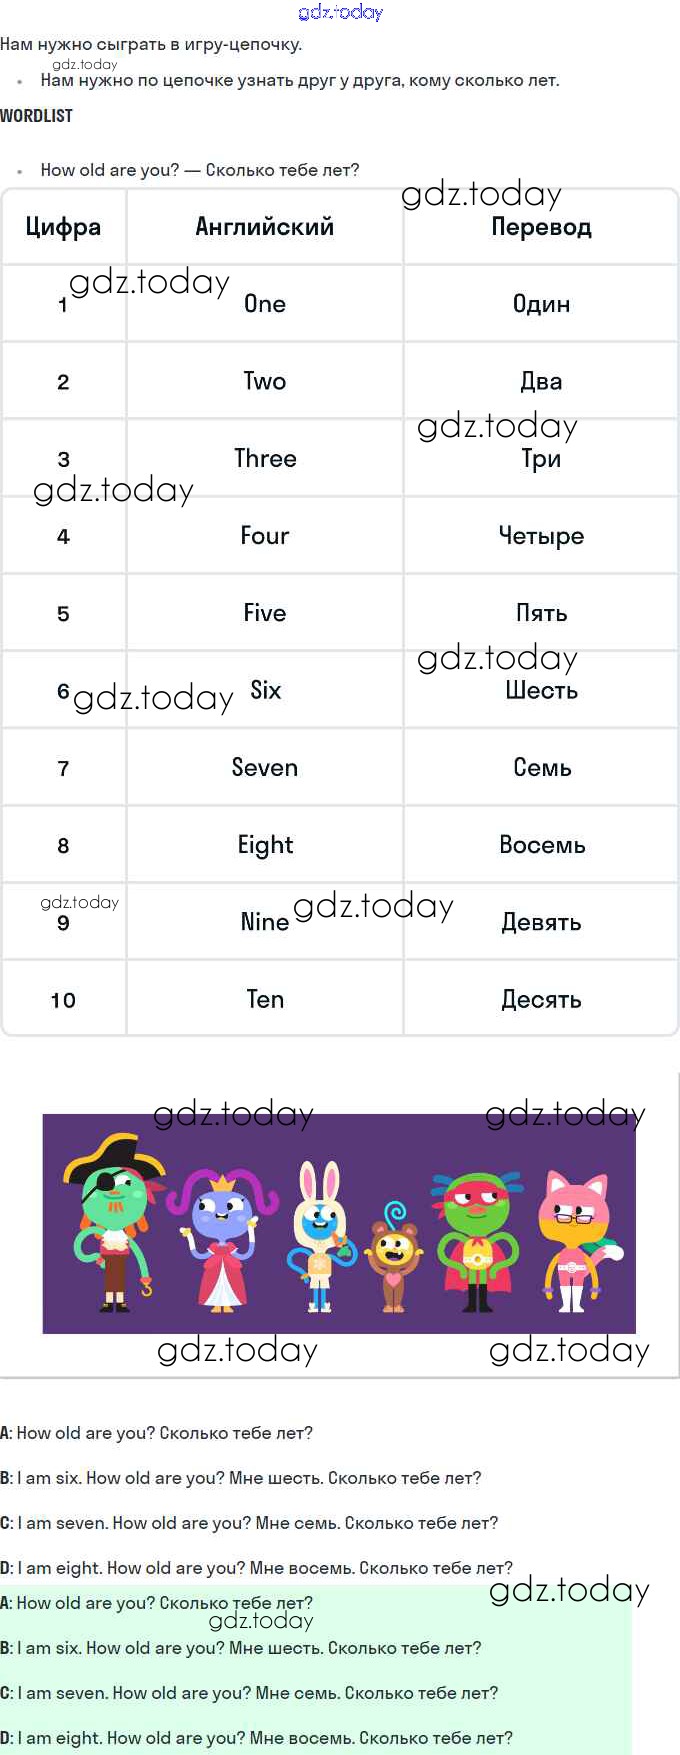Screen dimensions: 680x1755
Task: Select the "Десять" translation cell
Action: click(x=541, y=1000)
